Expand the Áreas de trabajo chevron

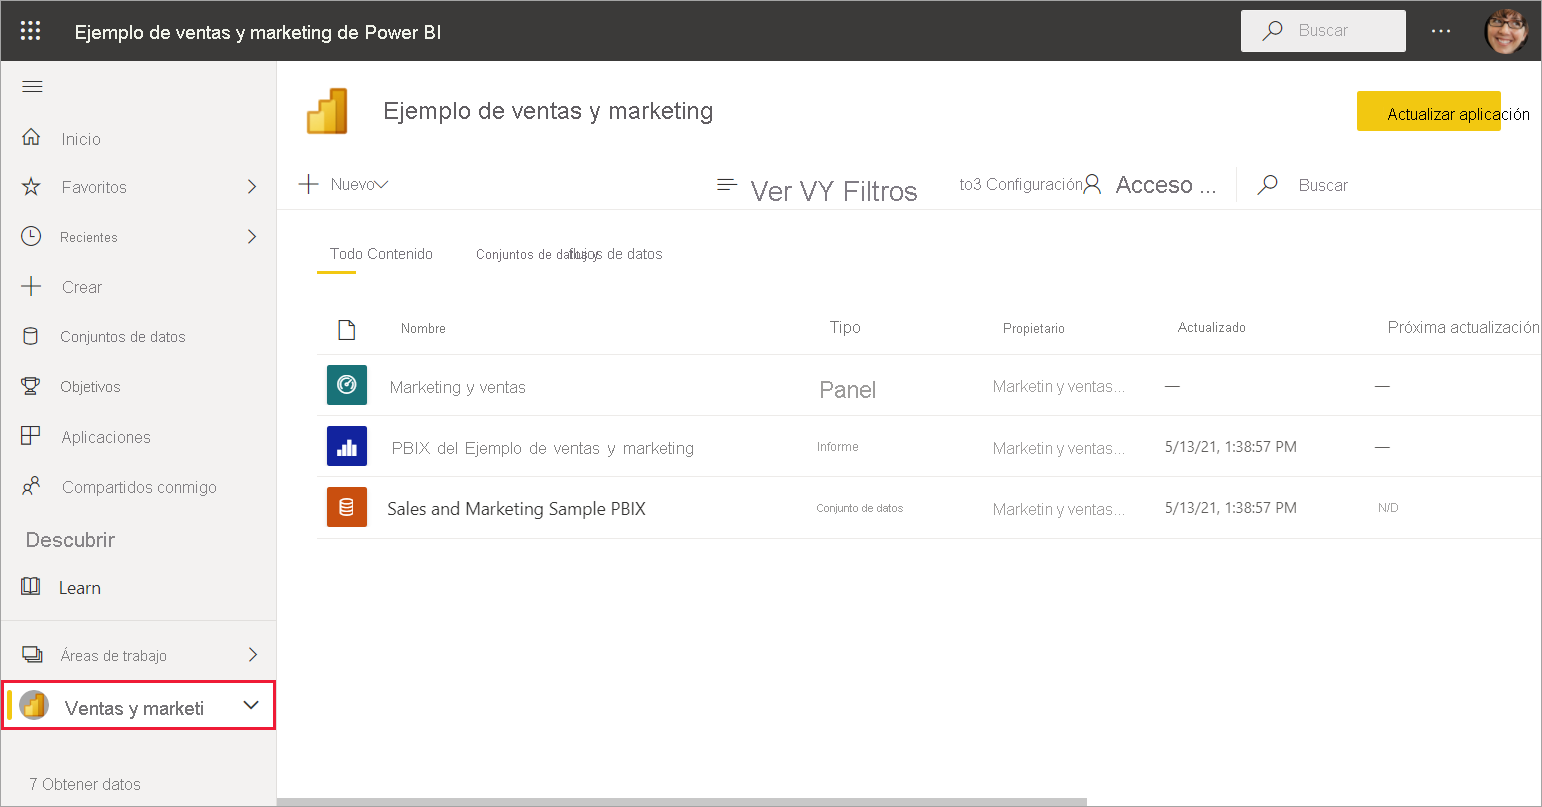(x=252, y=655)
